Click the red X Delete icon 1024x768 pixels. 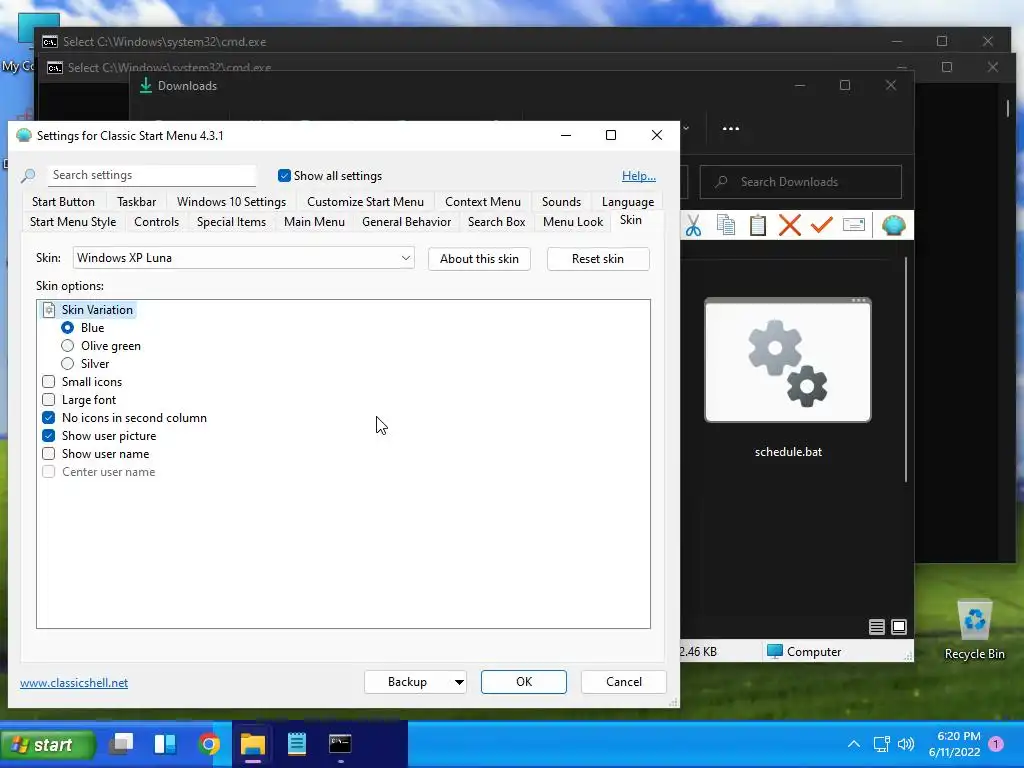click(x=790, y=225)
